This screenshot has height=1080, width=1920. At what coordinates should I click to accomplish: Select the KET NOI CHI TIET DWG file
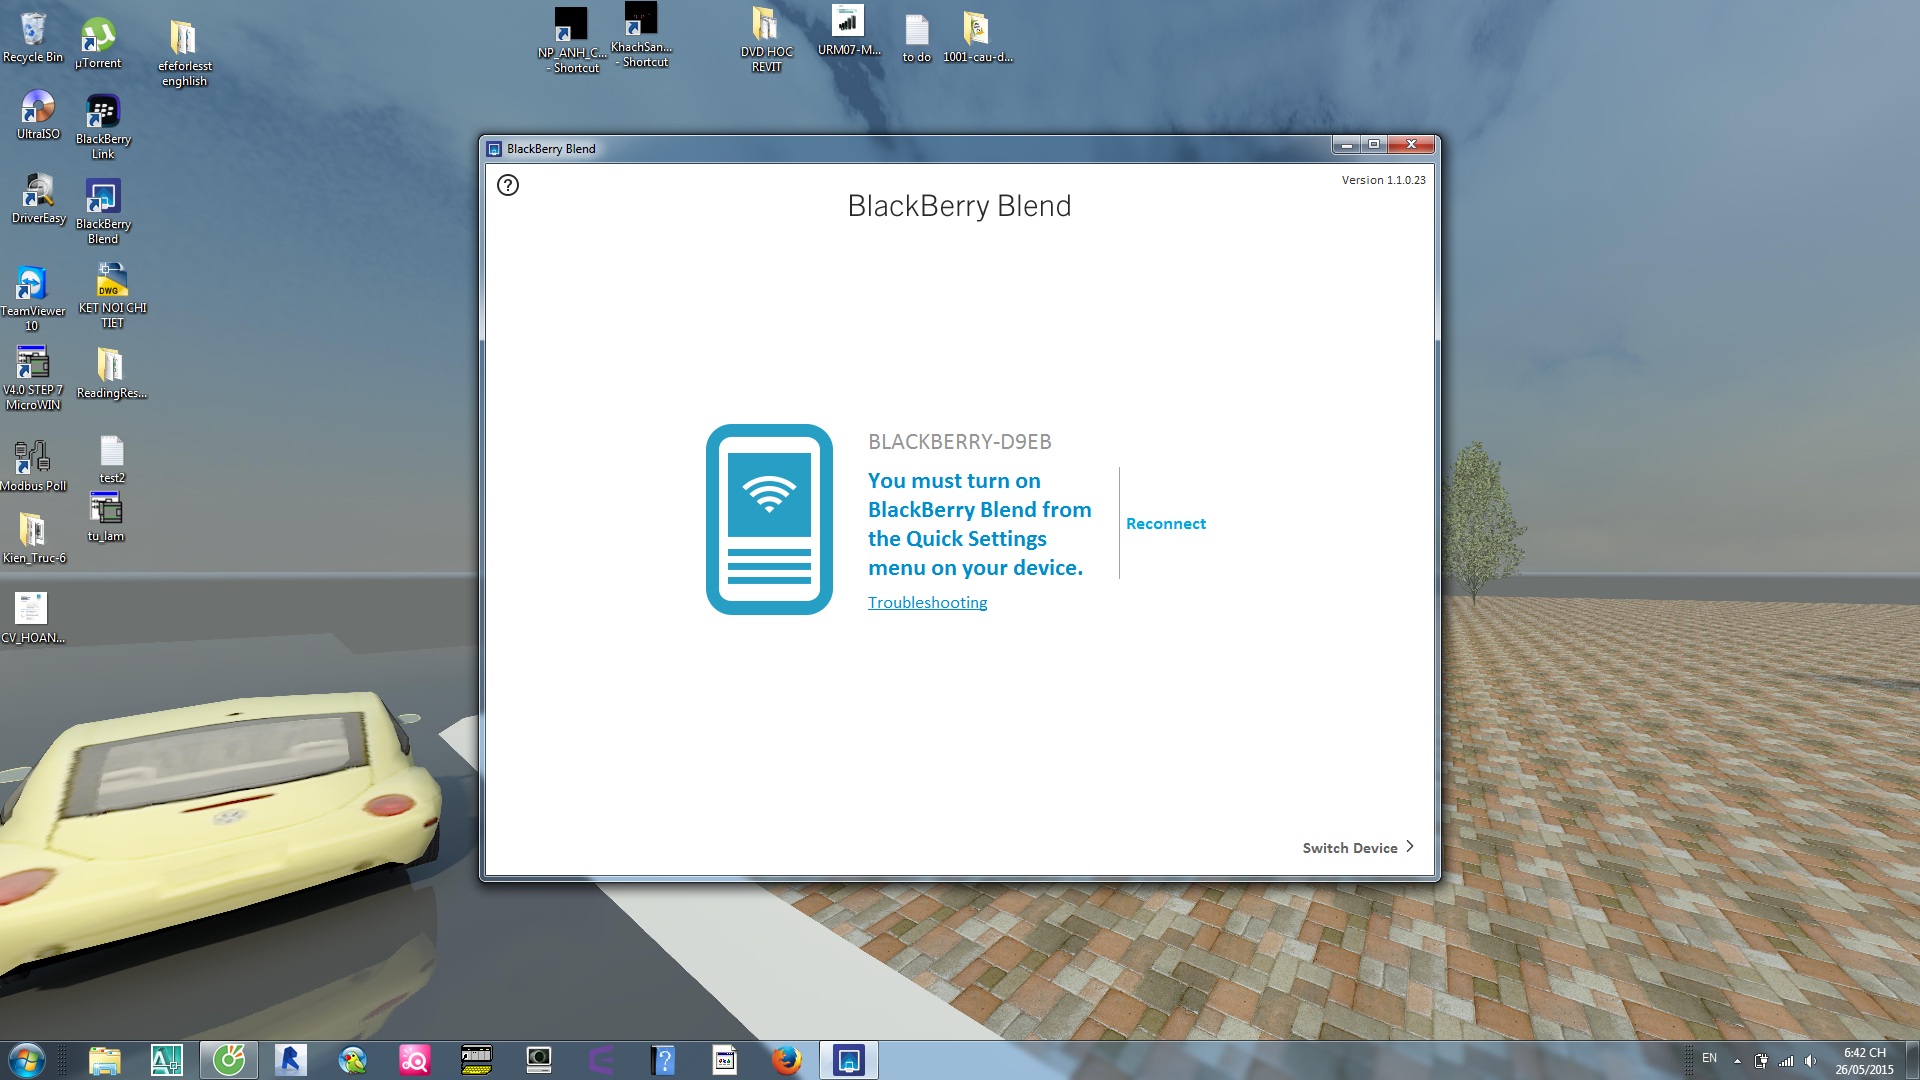112,295
